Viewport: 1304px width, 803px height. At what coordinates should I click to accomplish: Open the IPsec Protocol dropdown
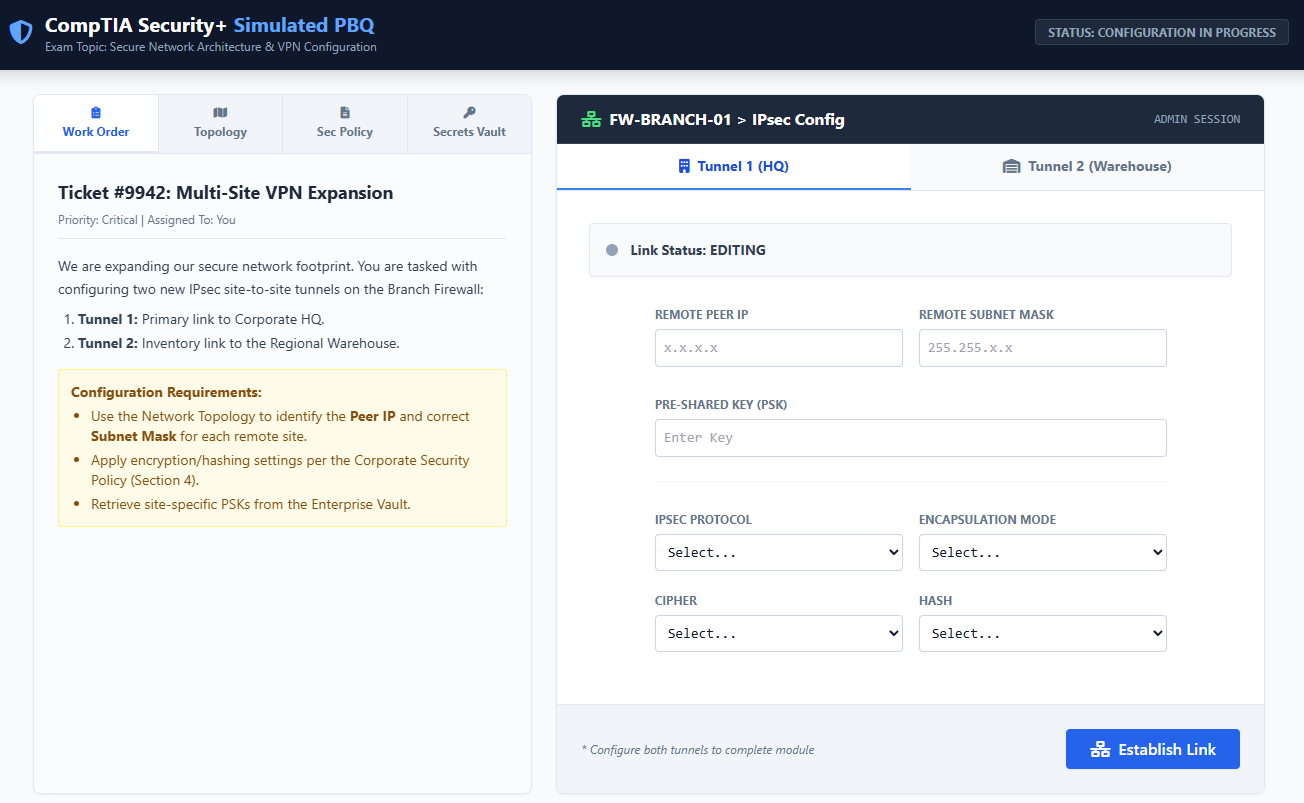click(x=778, y=552)
